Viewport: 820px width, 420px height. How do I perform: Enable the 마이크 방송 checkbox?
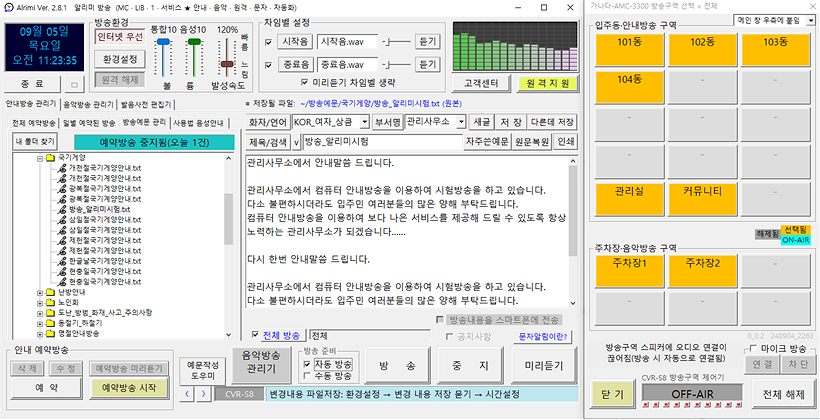(753, 349)
